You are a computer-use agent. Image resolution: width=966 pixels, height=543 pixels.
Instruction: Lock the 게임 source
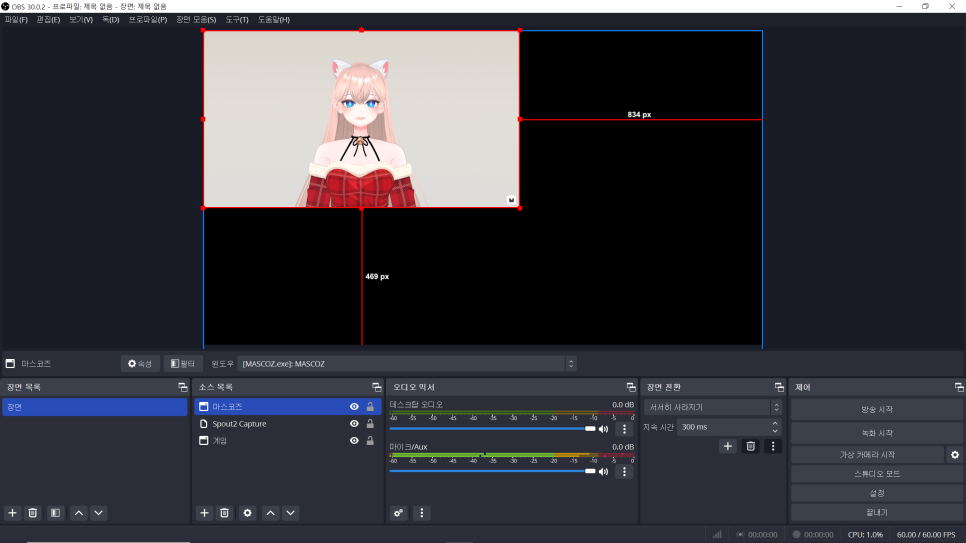click(370, 441)
